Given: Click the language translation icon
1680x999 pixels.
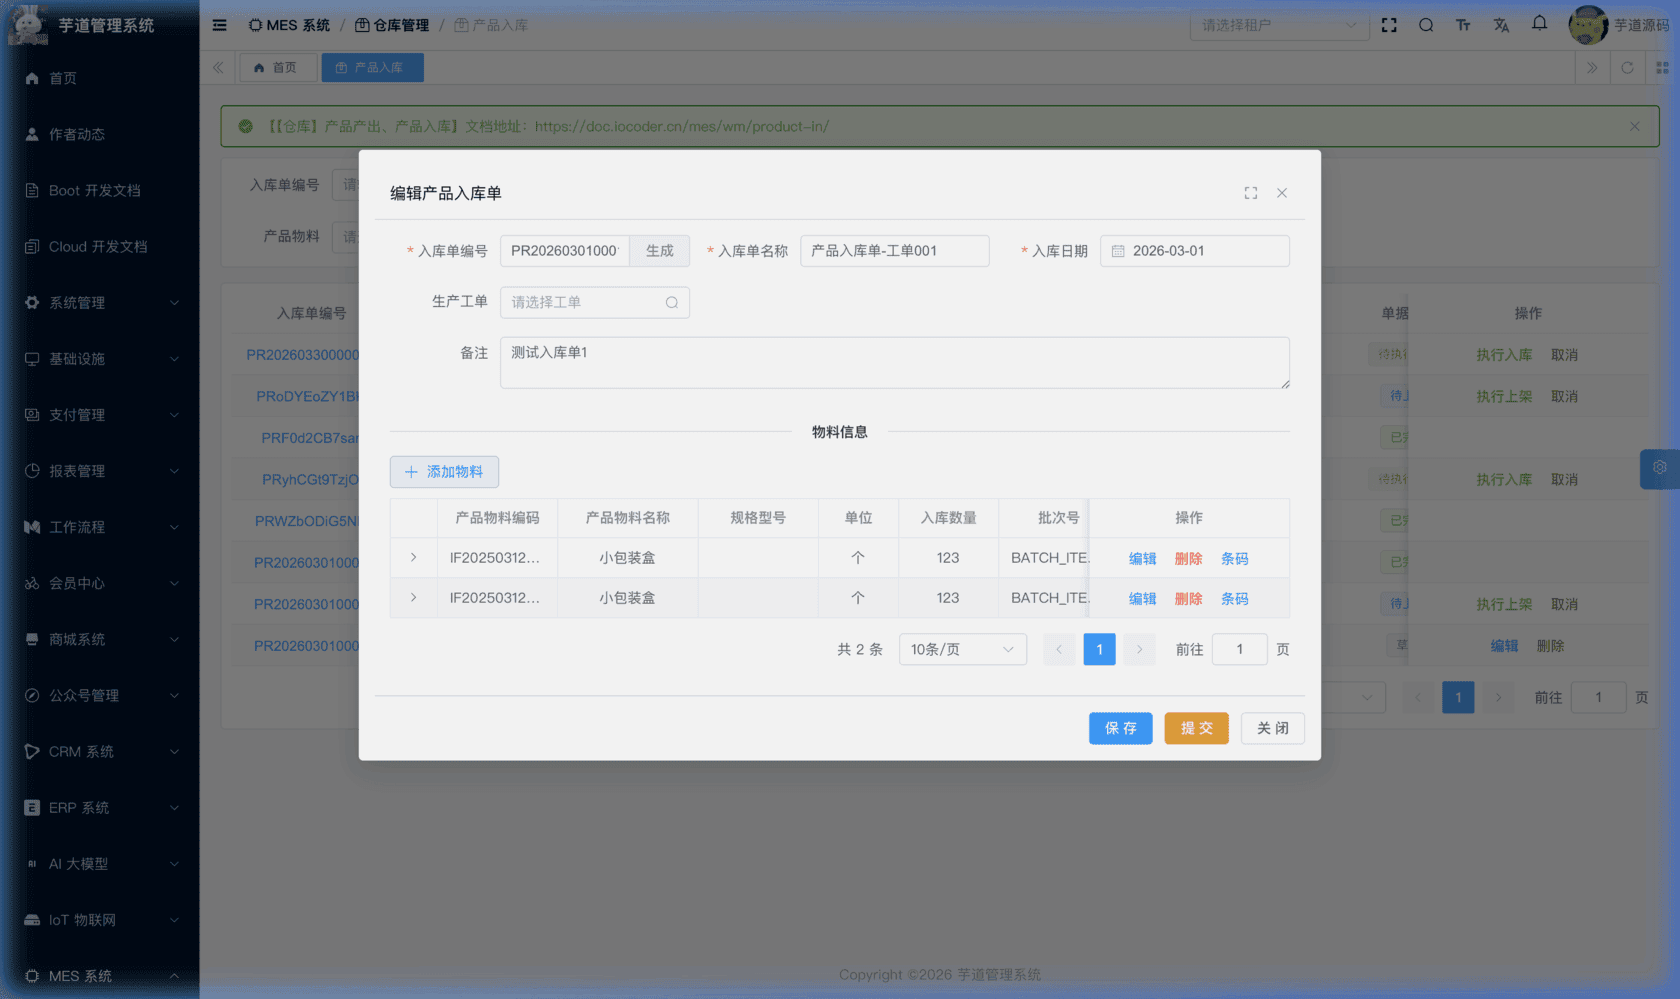Looking at the screenshot, I should click(1501, 25).
